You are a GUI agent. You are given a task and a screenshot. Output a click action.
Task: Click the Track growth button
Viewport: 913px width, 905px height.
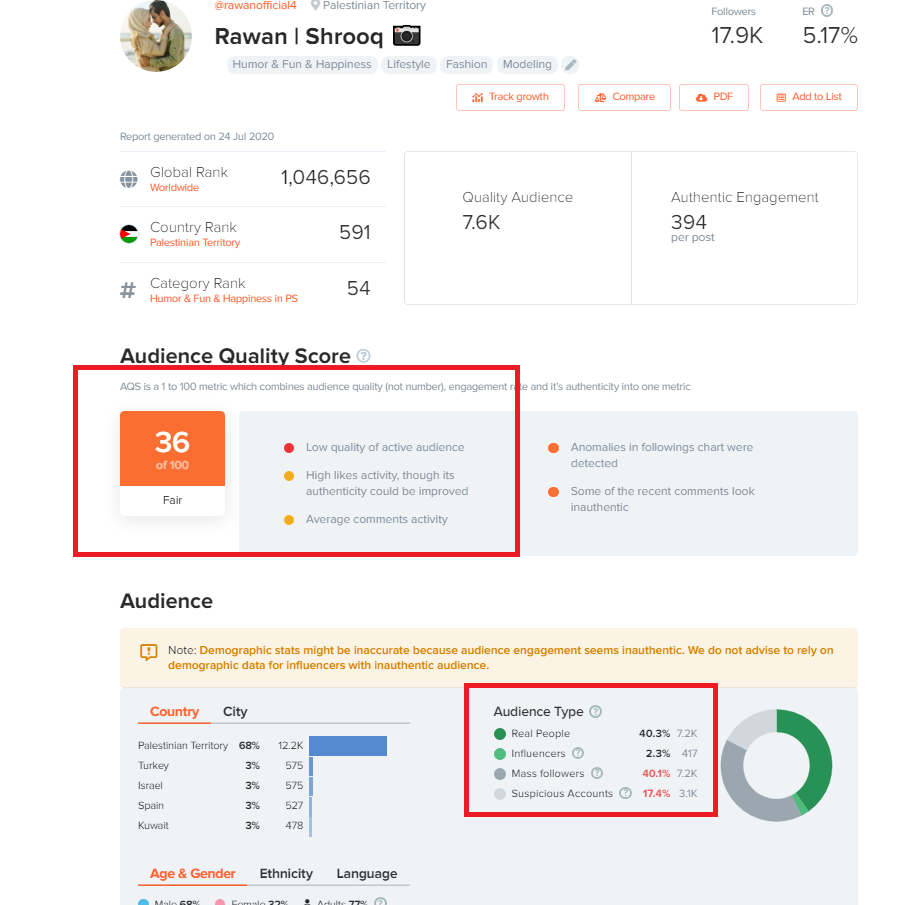(510, 97)
